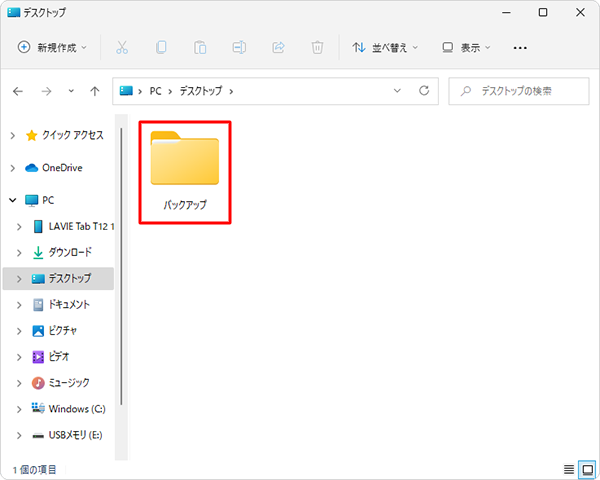Viewport: 600px width, 480px height.
Task: Select デスクトップ in navigation pane
Action: tap(70, 278)
